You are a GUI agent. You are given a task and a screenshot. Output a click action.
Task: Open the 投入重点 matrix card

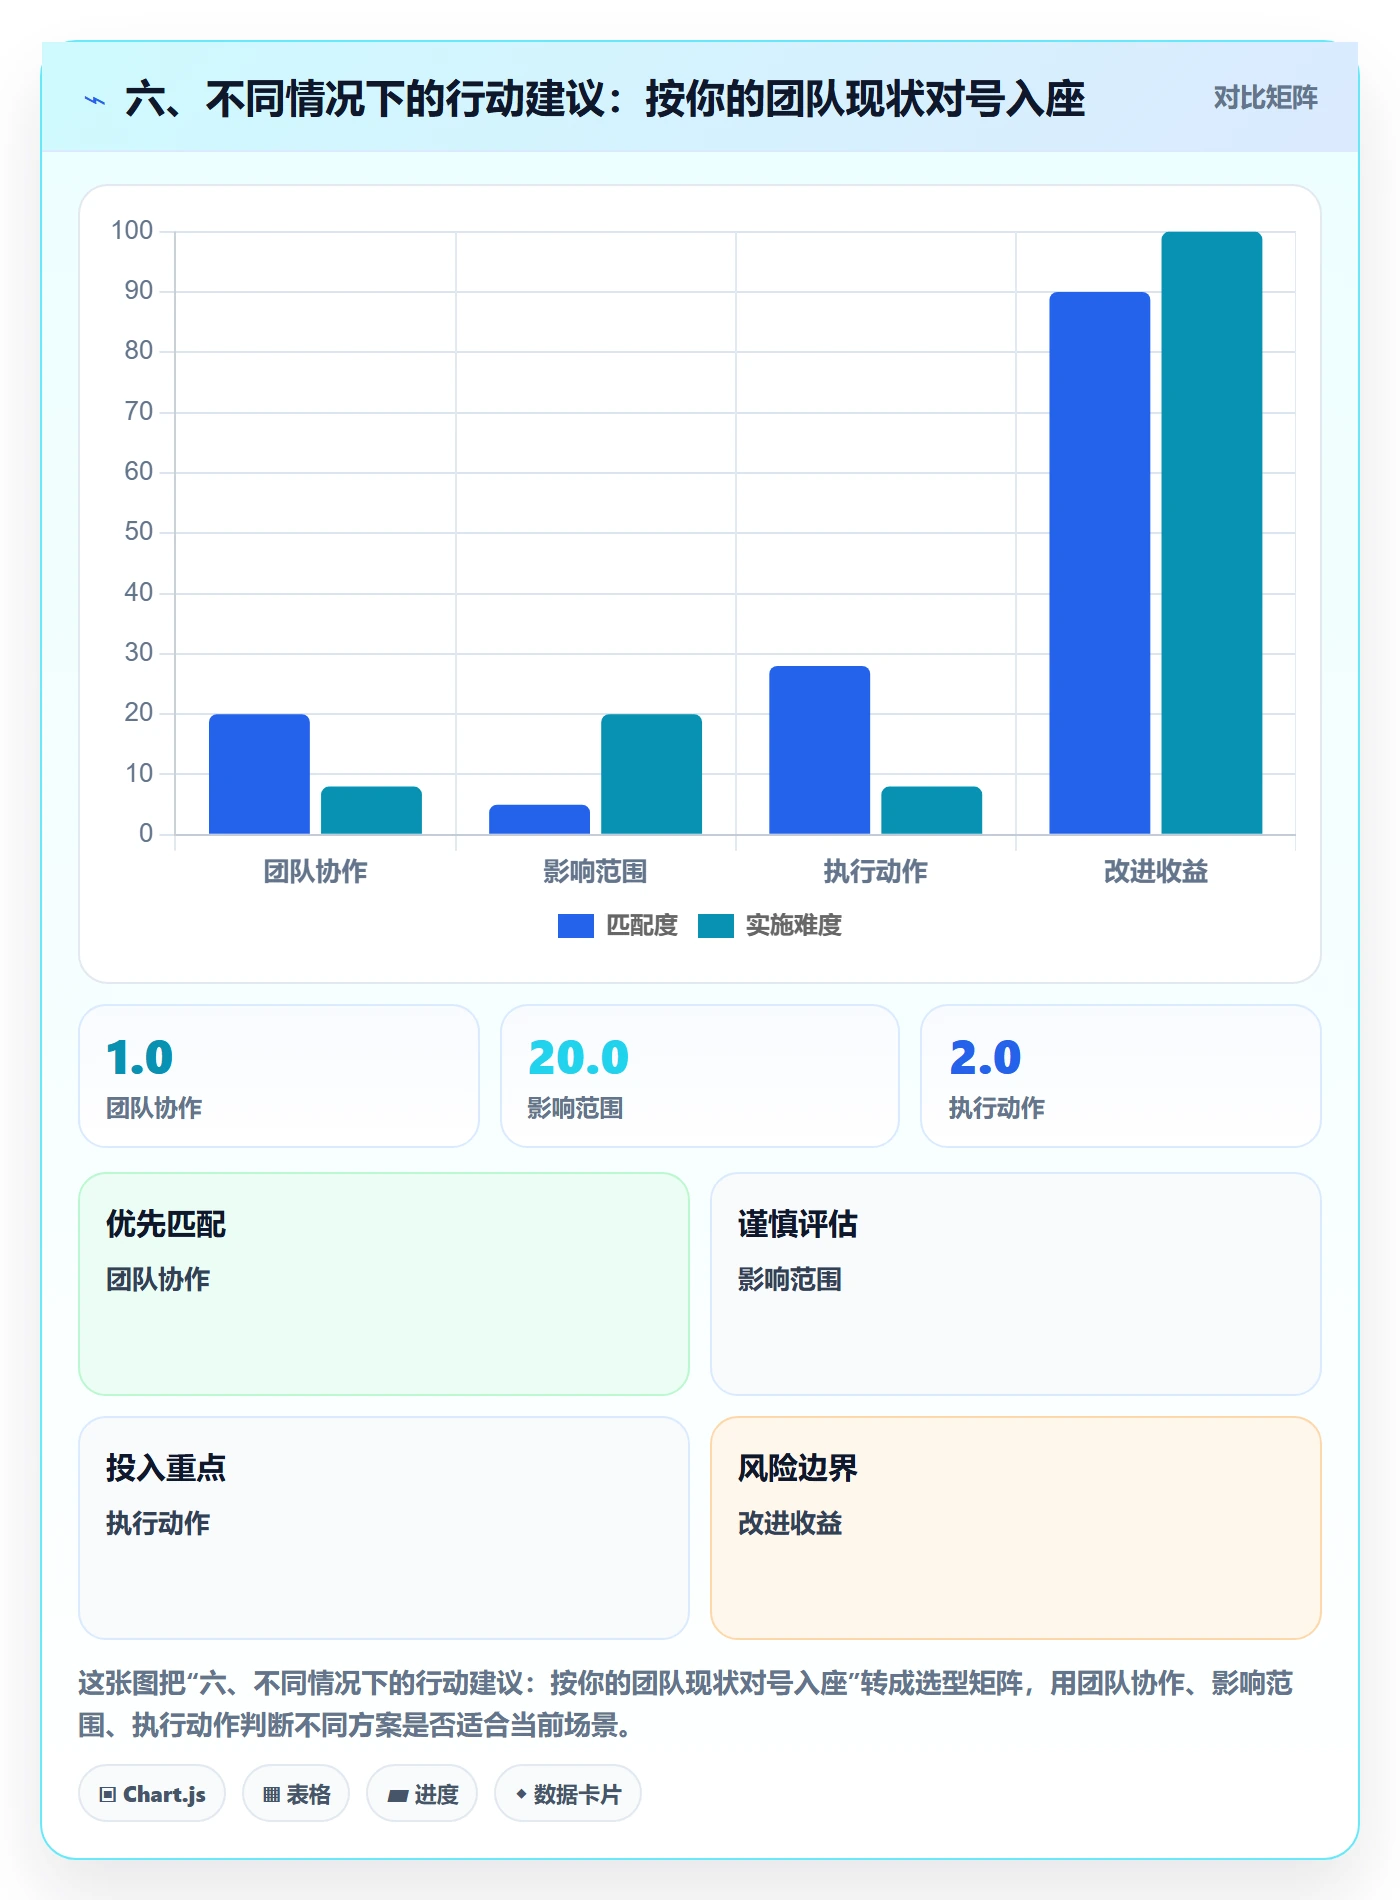(384, 1528)
